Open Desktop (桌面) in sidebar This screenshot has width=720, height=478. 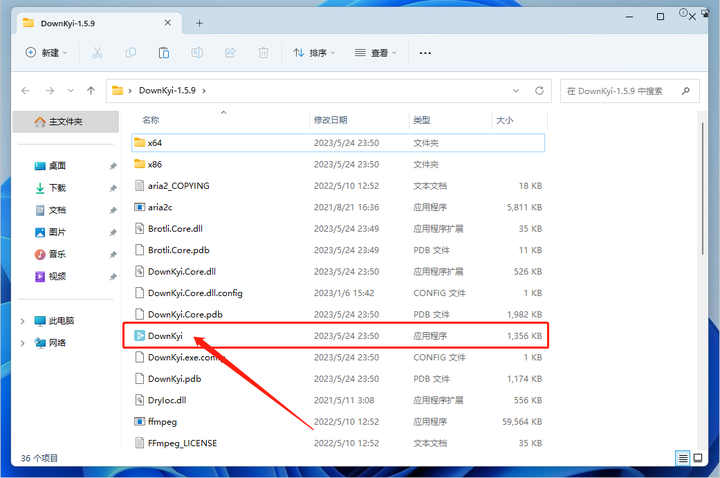(57, 166)
